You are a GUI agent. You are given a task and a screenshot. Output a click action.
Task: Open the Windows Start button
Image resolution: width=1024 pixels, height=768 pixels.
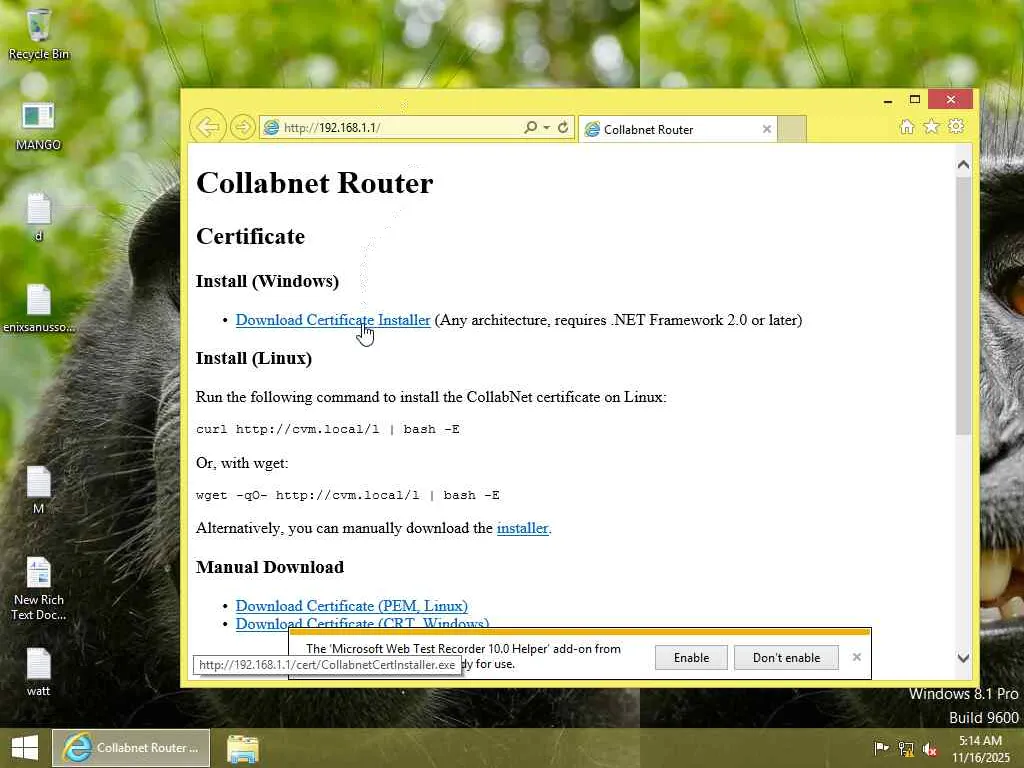(25, 748)
